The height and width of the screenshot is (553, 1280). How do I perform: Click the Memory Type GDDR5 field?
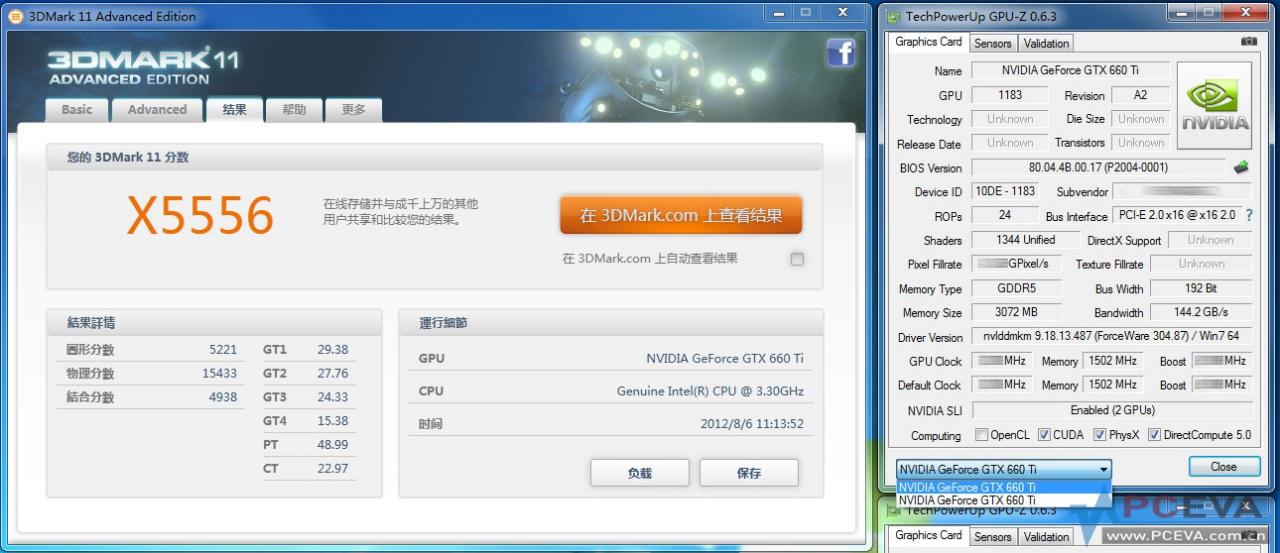1016,288
